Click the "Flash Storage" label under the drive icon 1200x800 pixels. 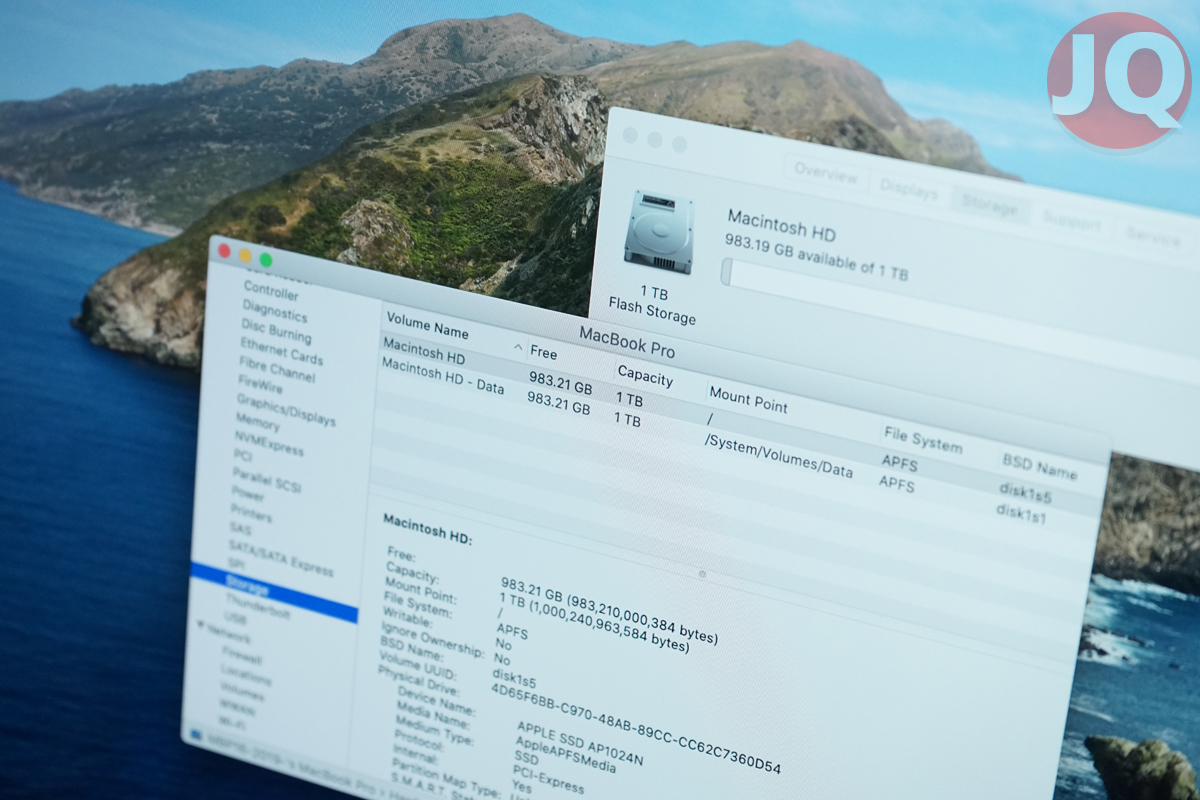pyautogui.click(x=653, y=311)
